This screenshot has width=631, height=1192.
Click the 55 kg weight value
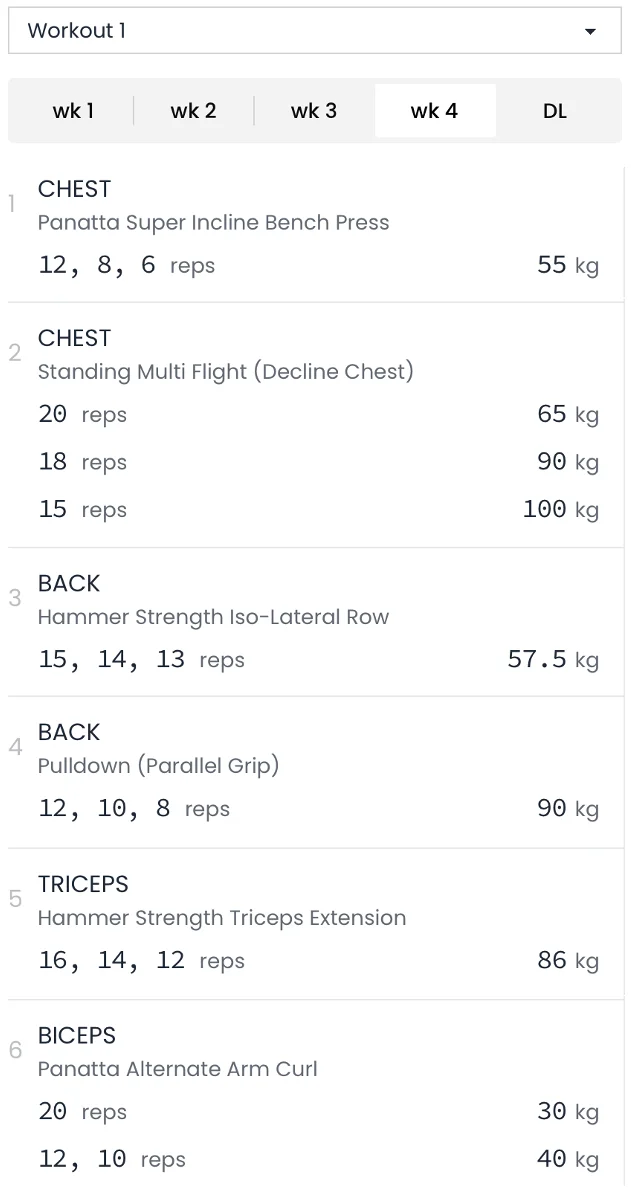coord(567,265)
